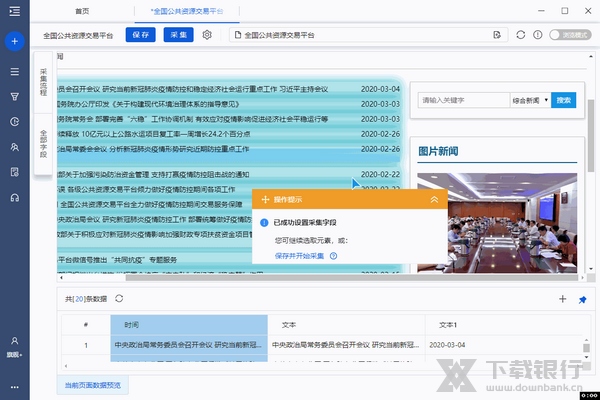Switch to the 首页 tab
Viewport: 600px width, 400px height.
tap(82, 11)
